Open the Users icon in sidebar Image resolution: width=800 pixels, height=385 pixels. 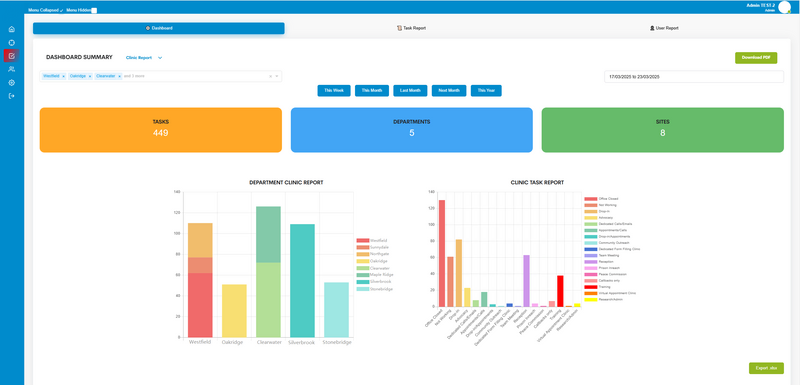(12, 69)
